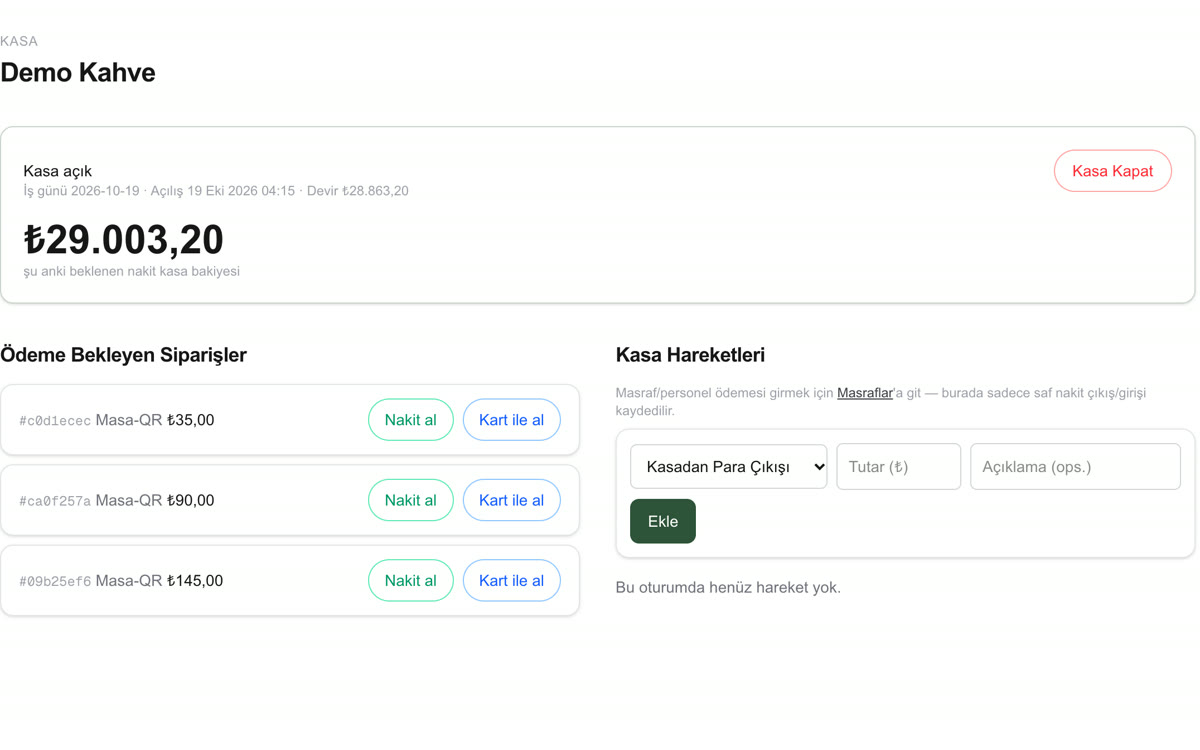This screenshot has height=750, width=1200.
Task: Click the business day and Devir info line
Action: [x=216, y=191]
